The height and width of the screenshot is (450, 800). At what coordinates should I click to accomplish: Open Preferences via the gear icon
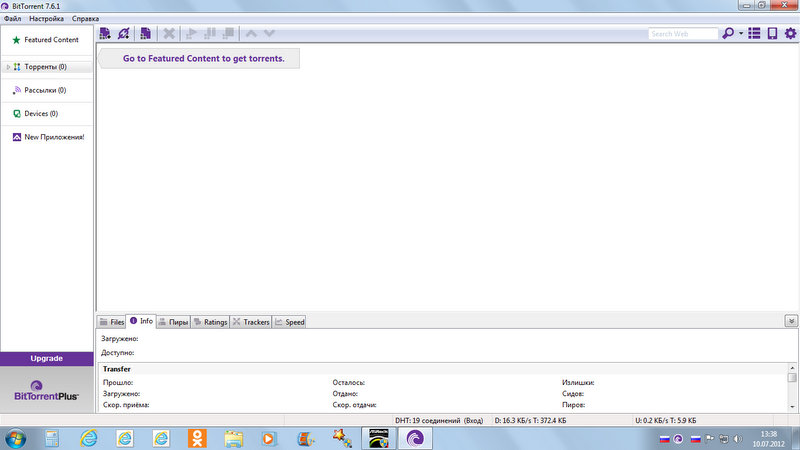click(790, 34)
